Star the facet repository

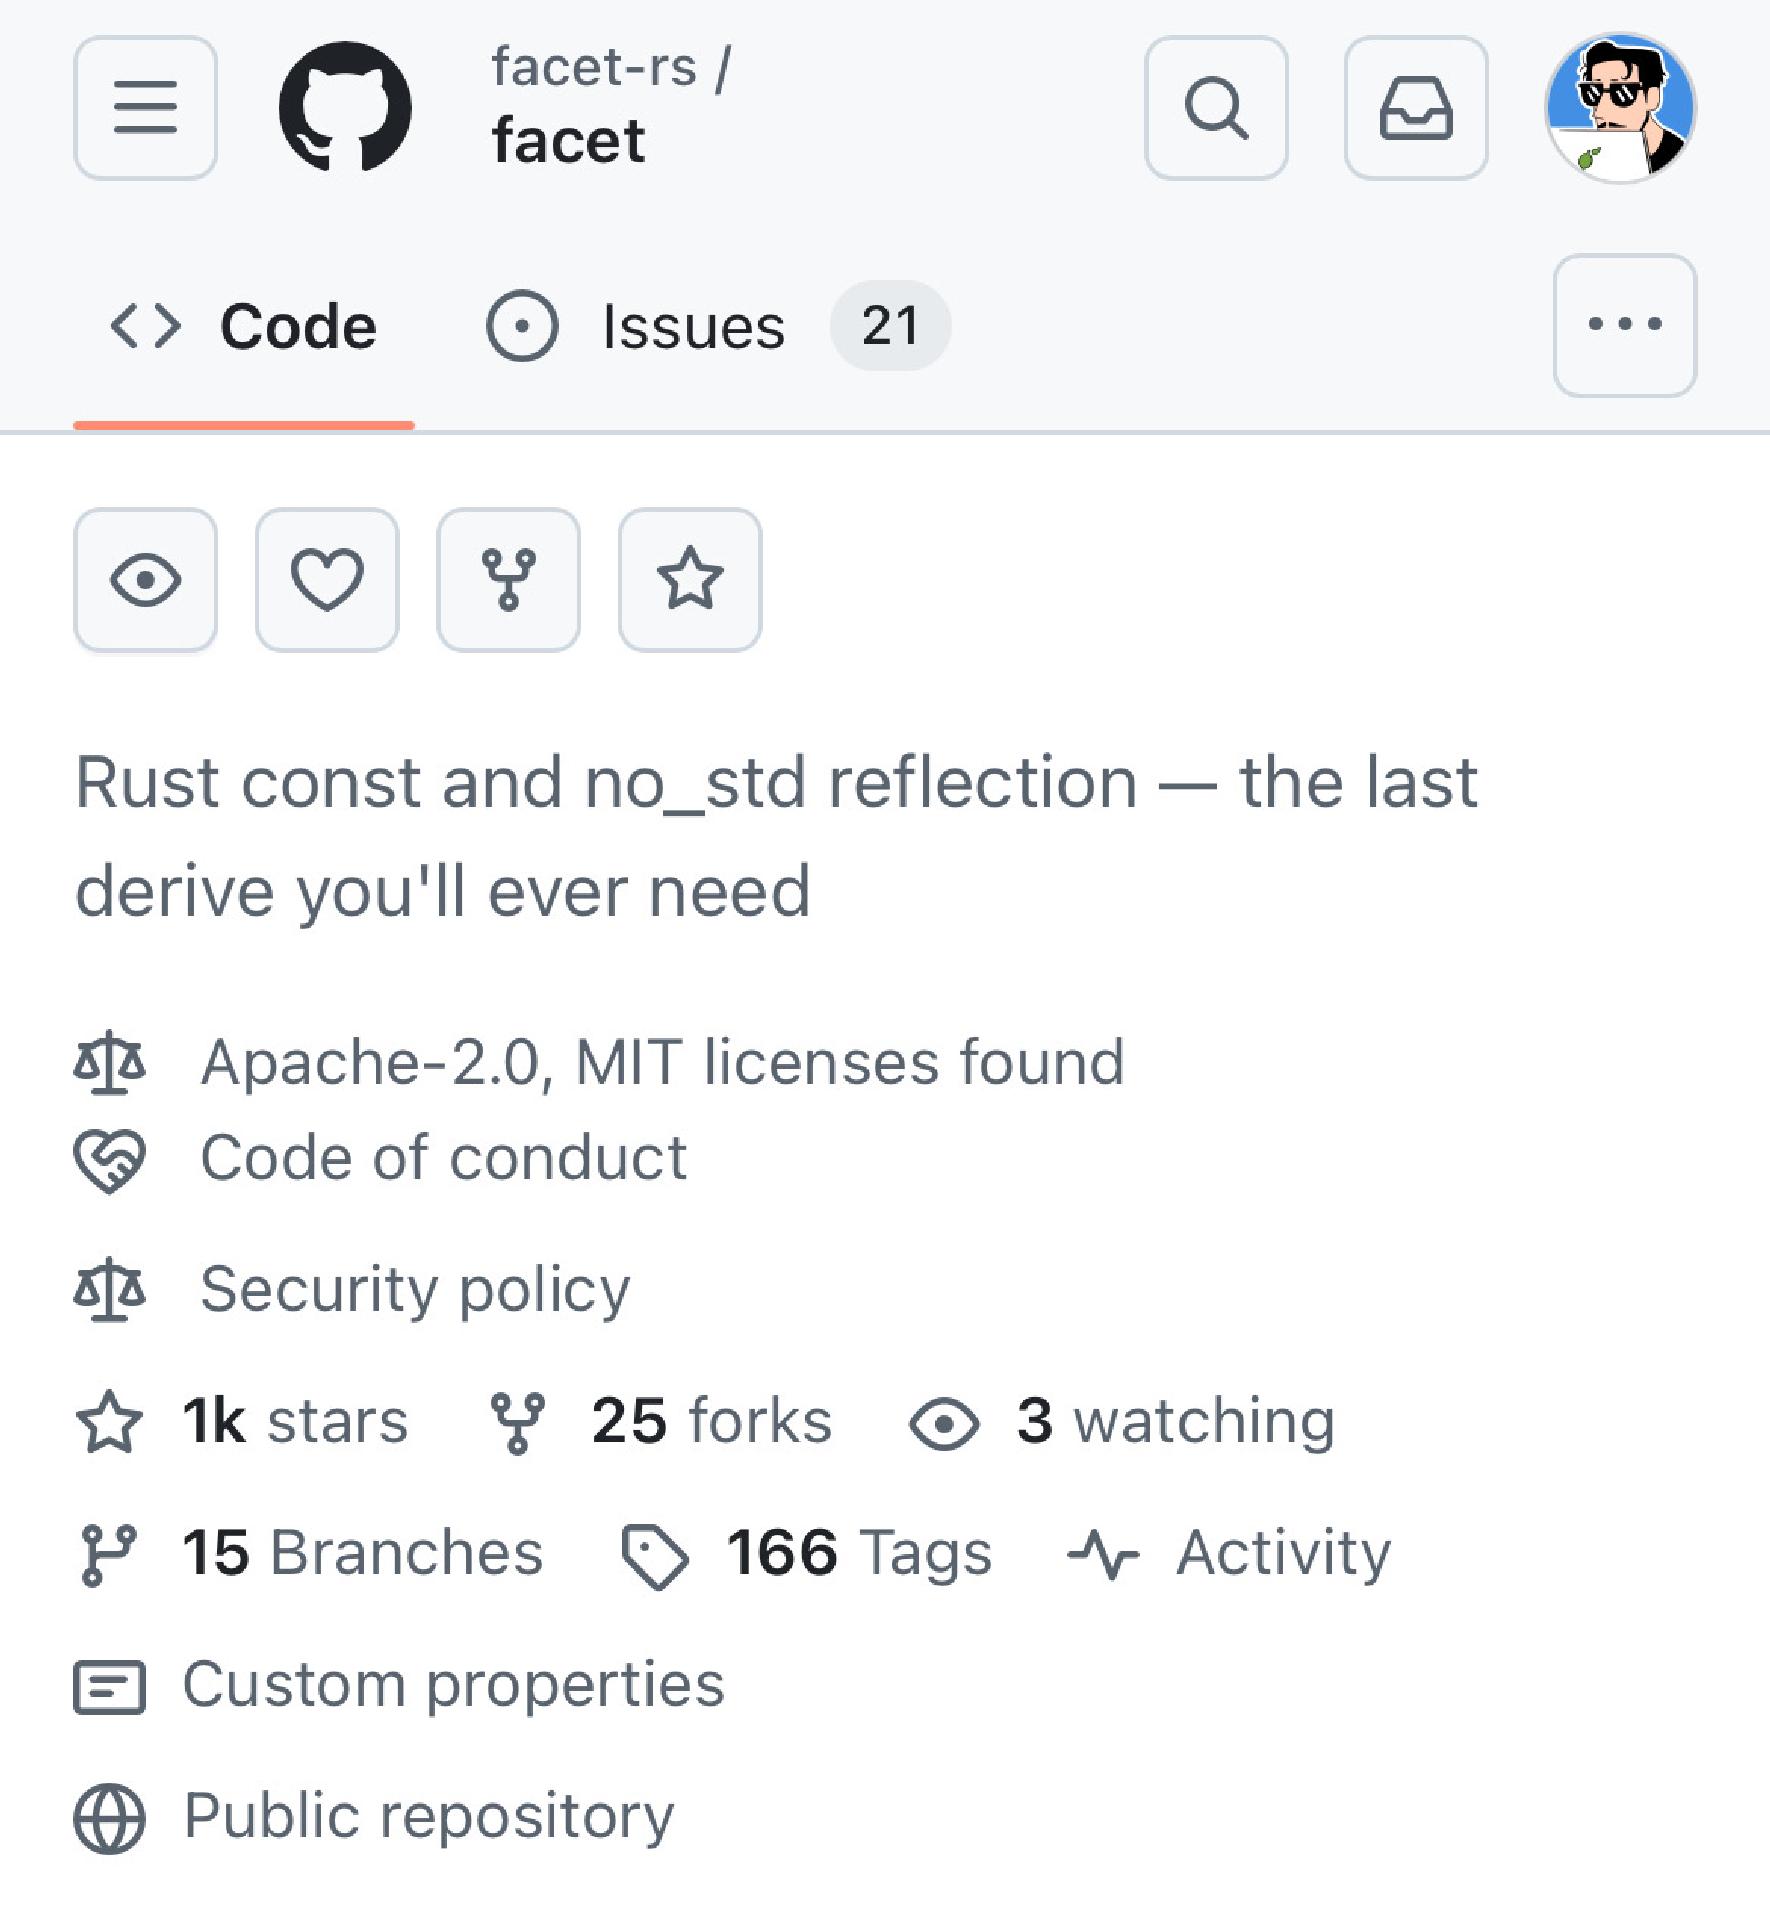coord(690,580)
